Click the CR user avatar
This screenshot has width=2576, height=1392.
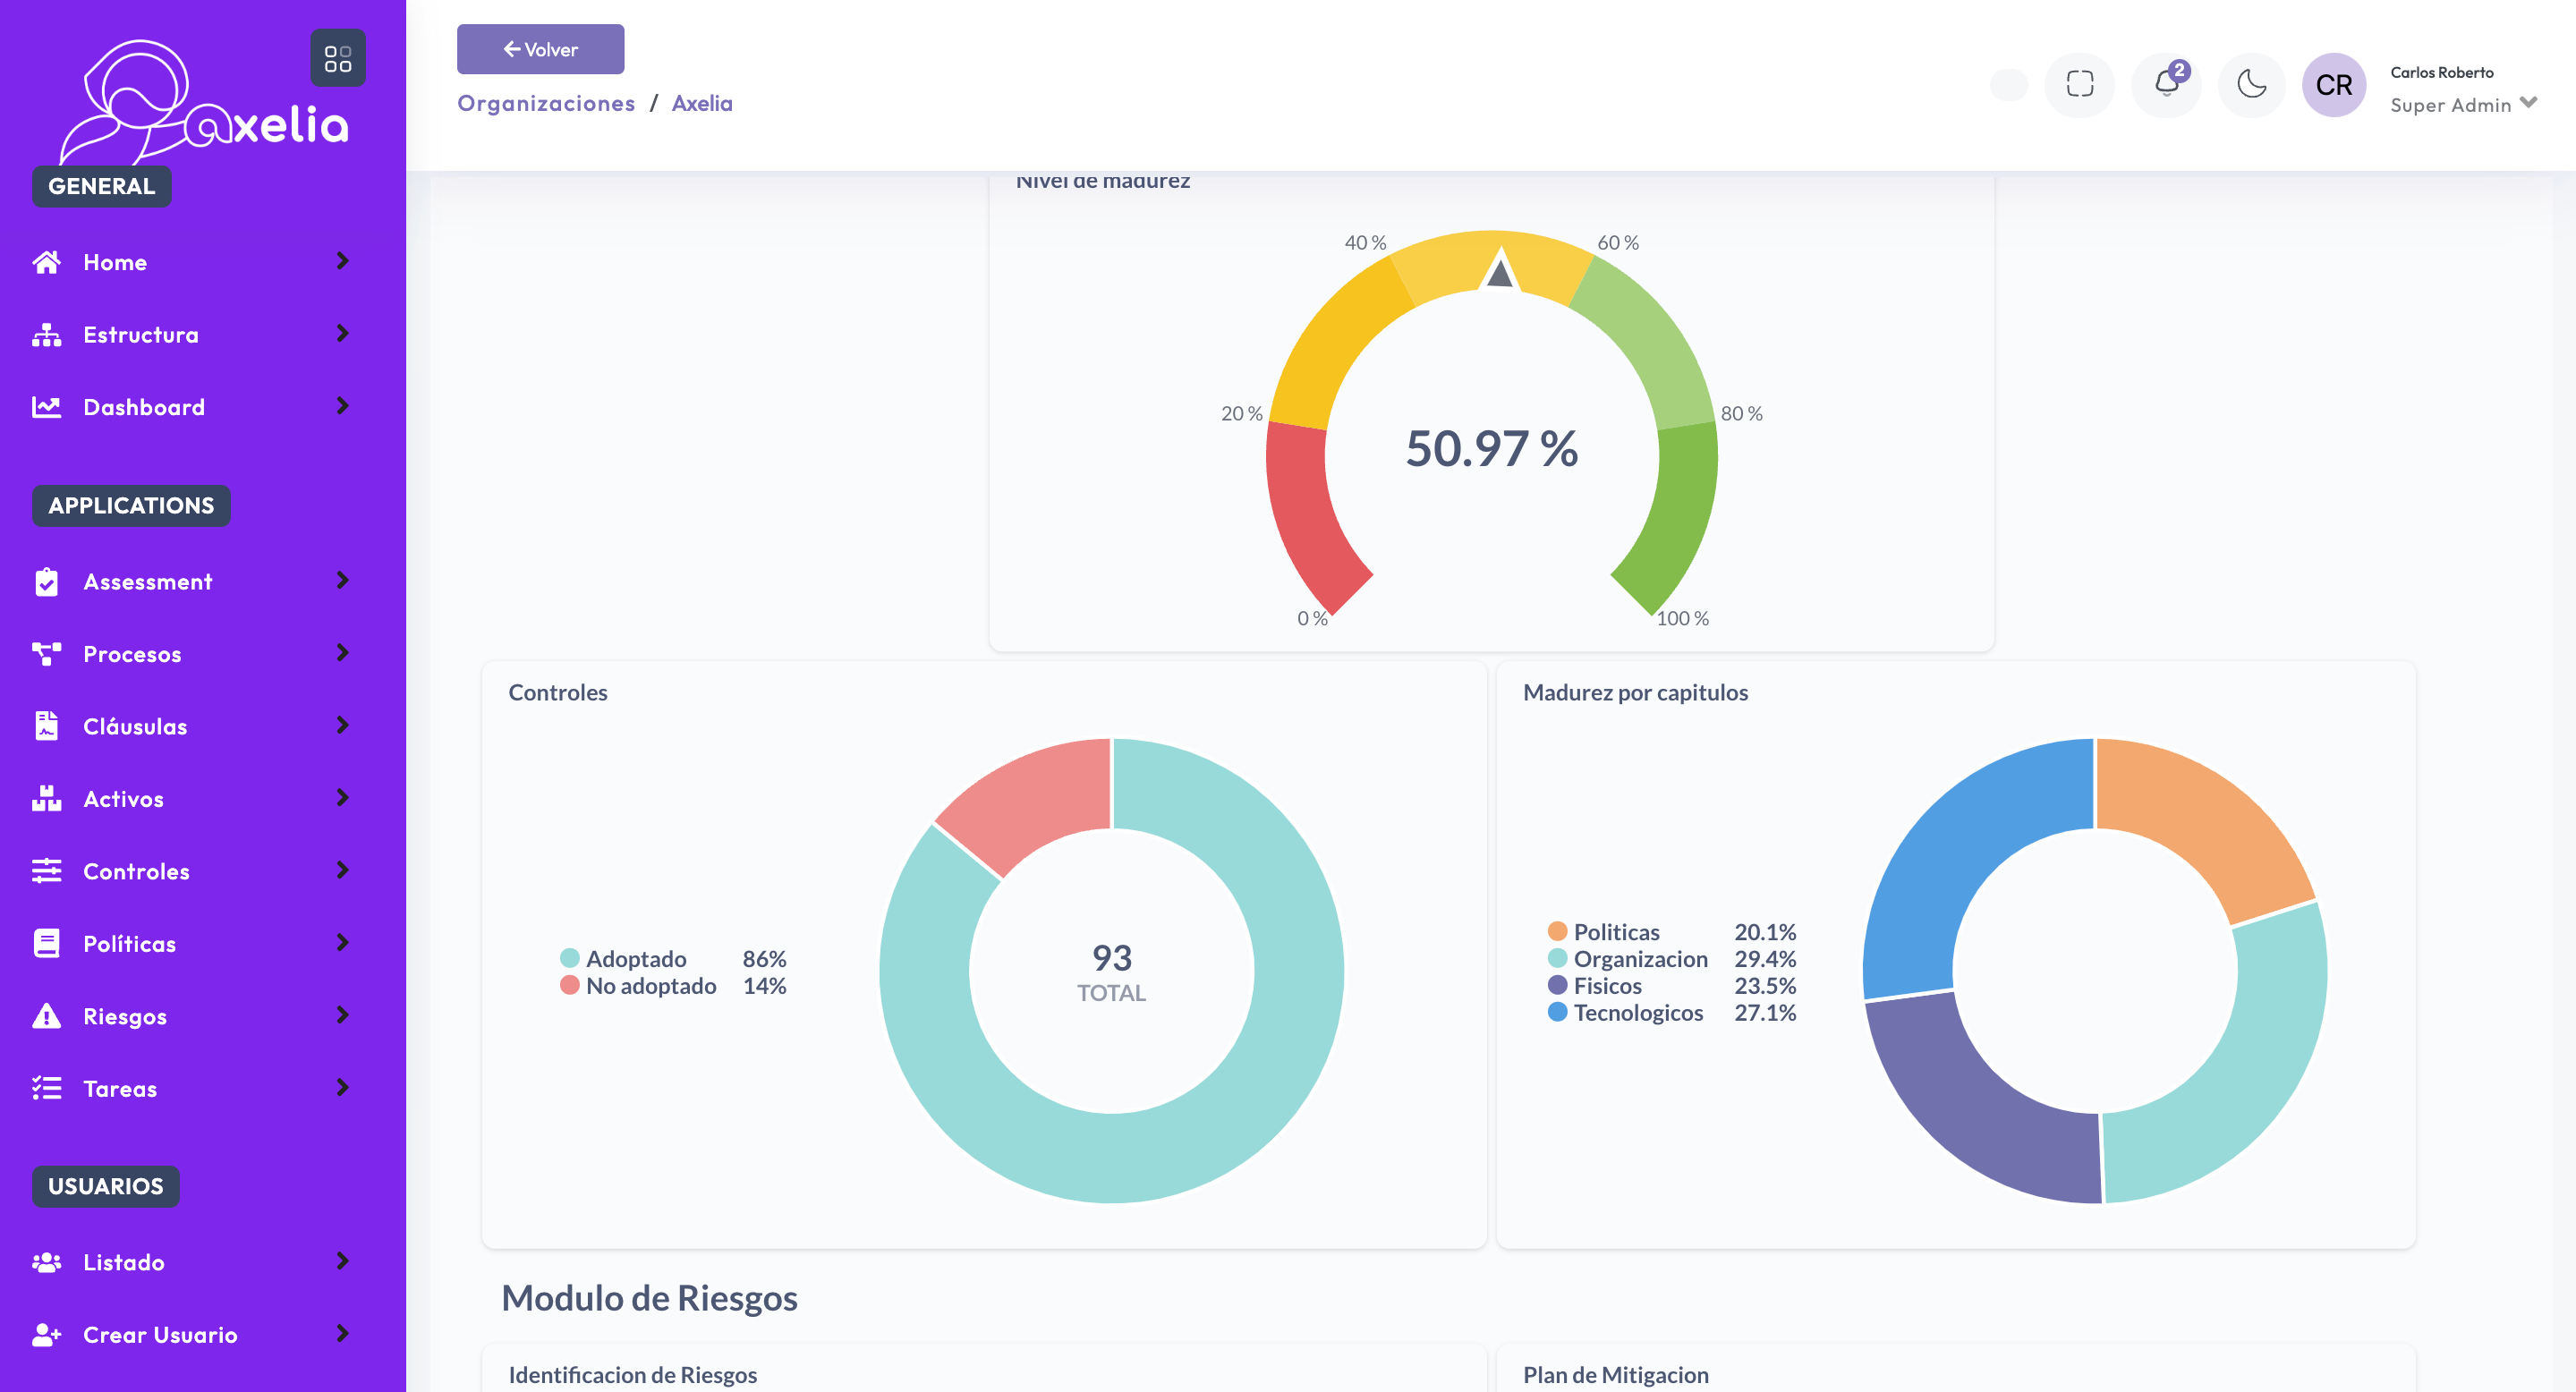2333,85
